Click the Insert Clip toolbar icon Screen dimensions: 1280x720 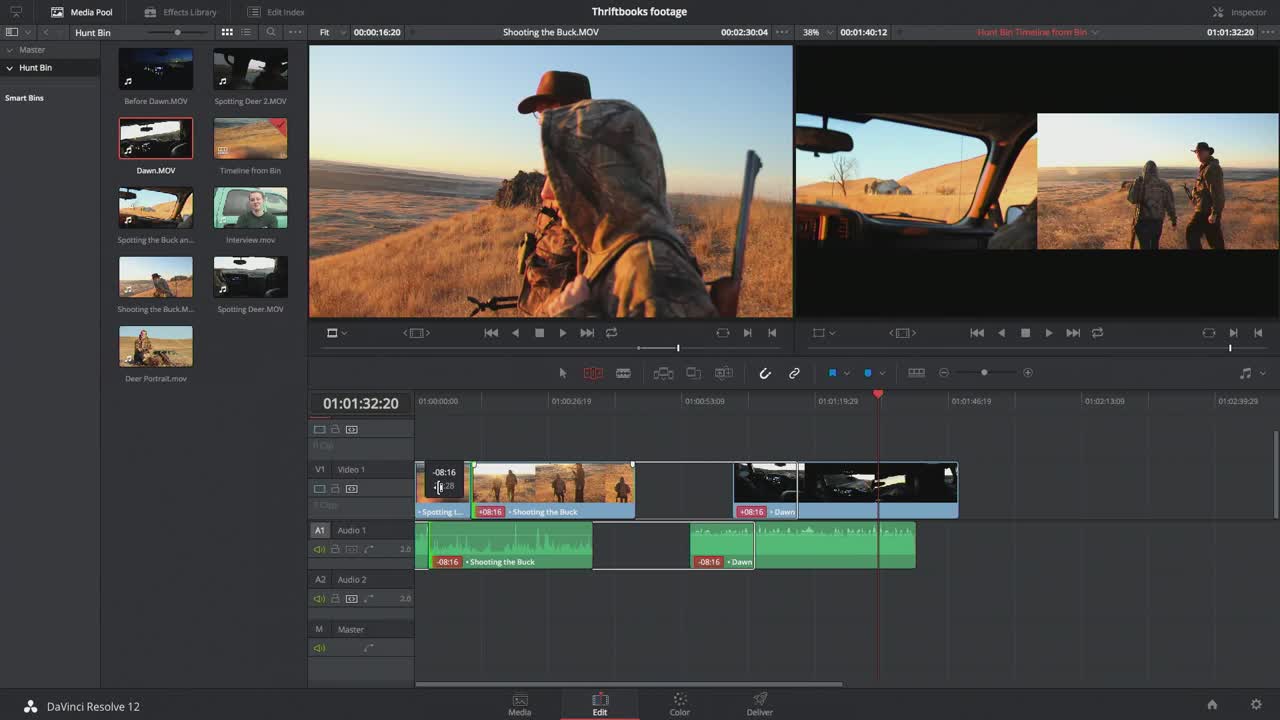pos(663,373)
